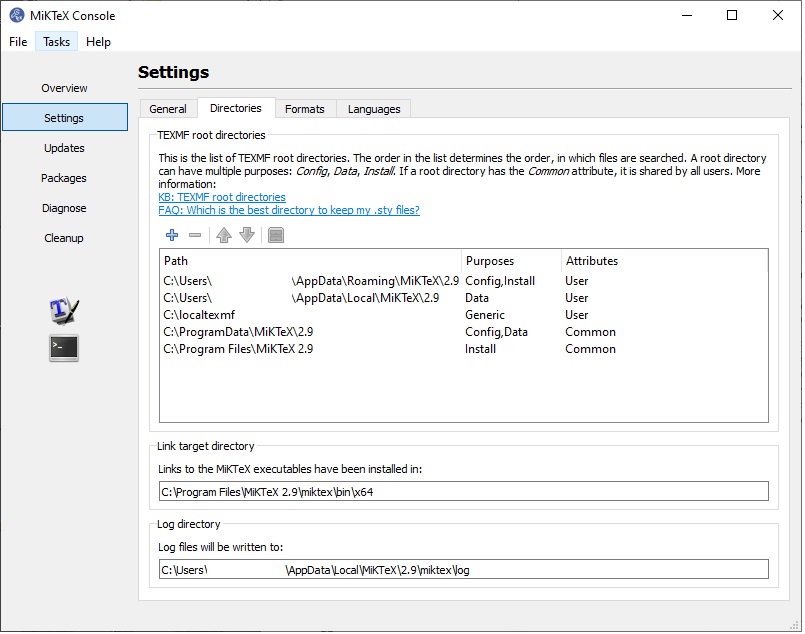Select the C:\ProgramData\MiKTeX\2.9 row

click(464, 332)
